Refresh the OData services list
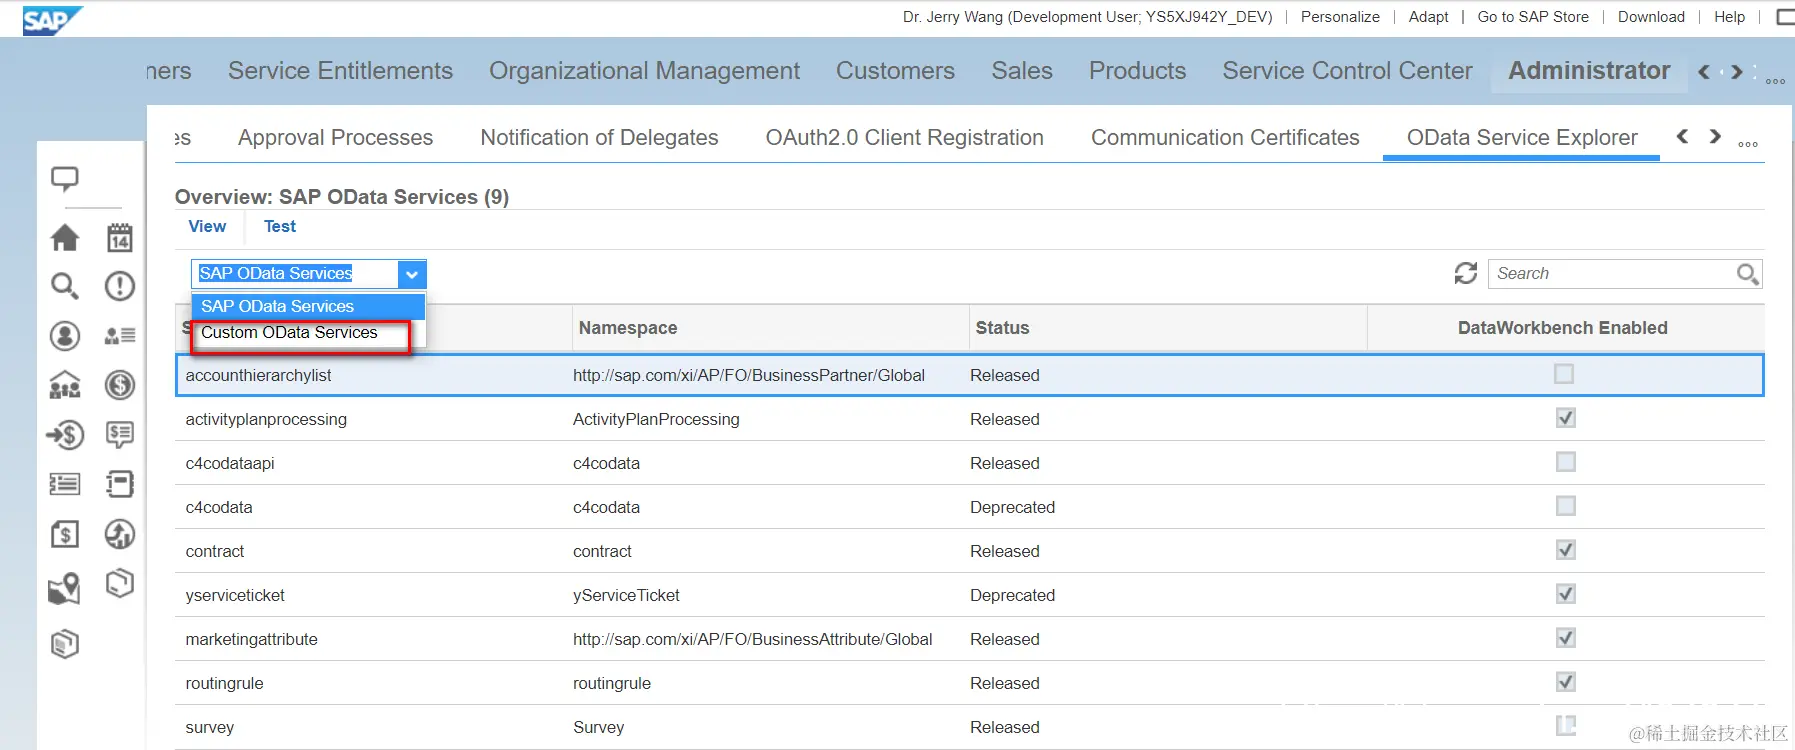 pos(1466,273)
